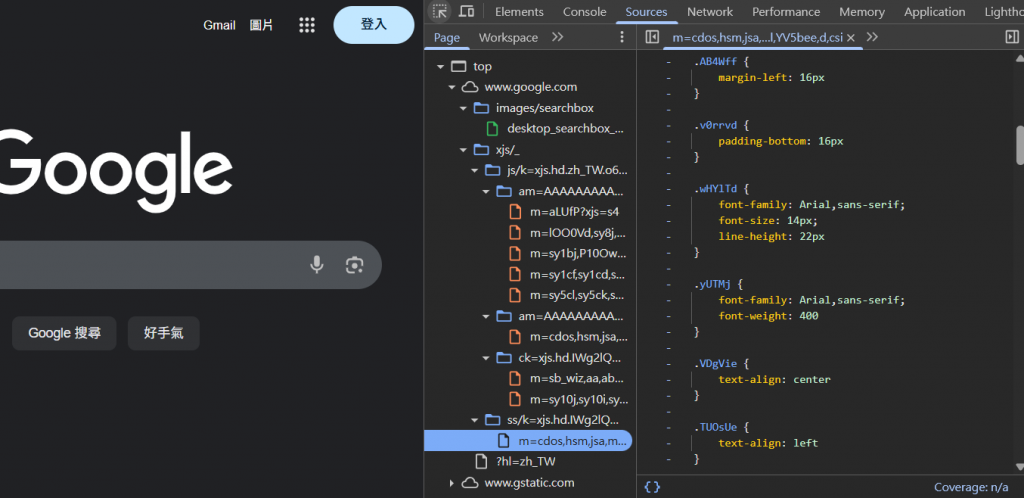This screenshot has width=1024, height=498.
Task: Click the Google 搜尋 button
Action: pos(64,334)
